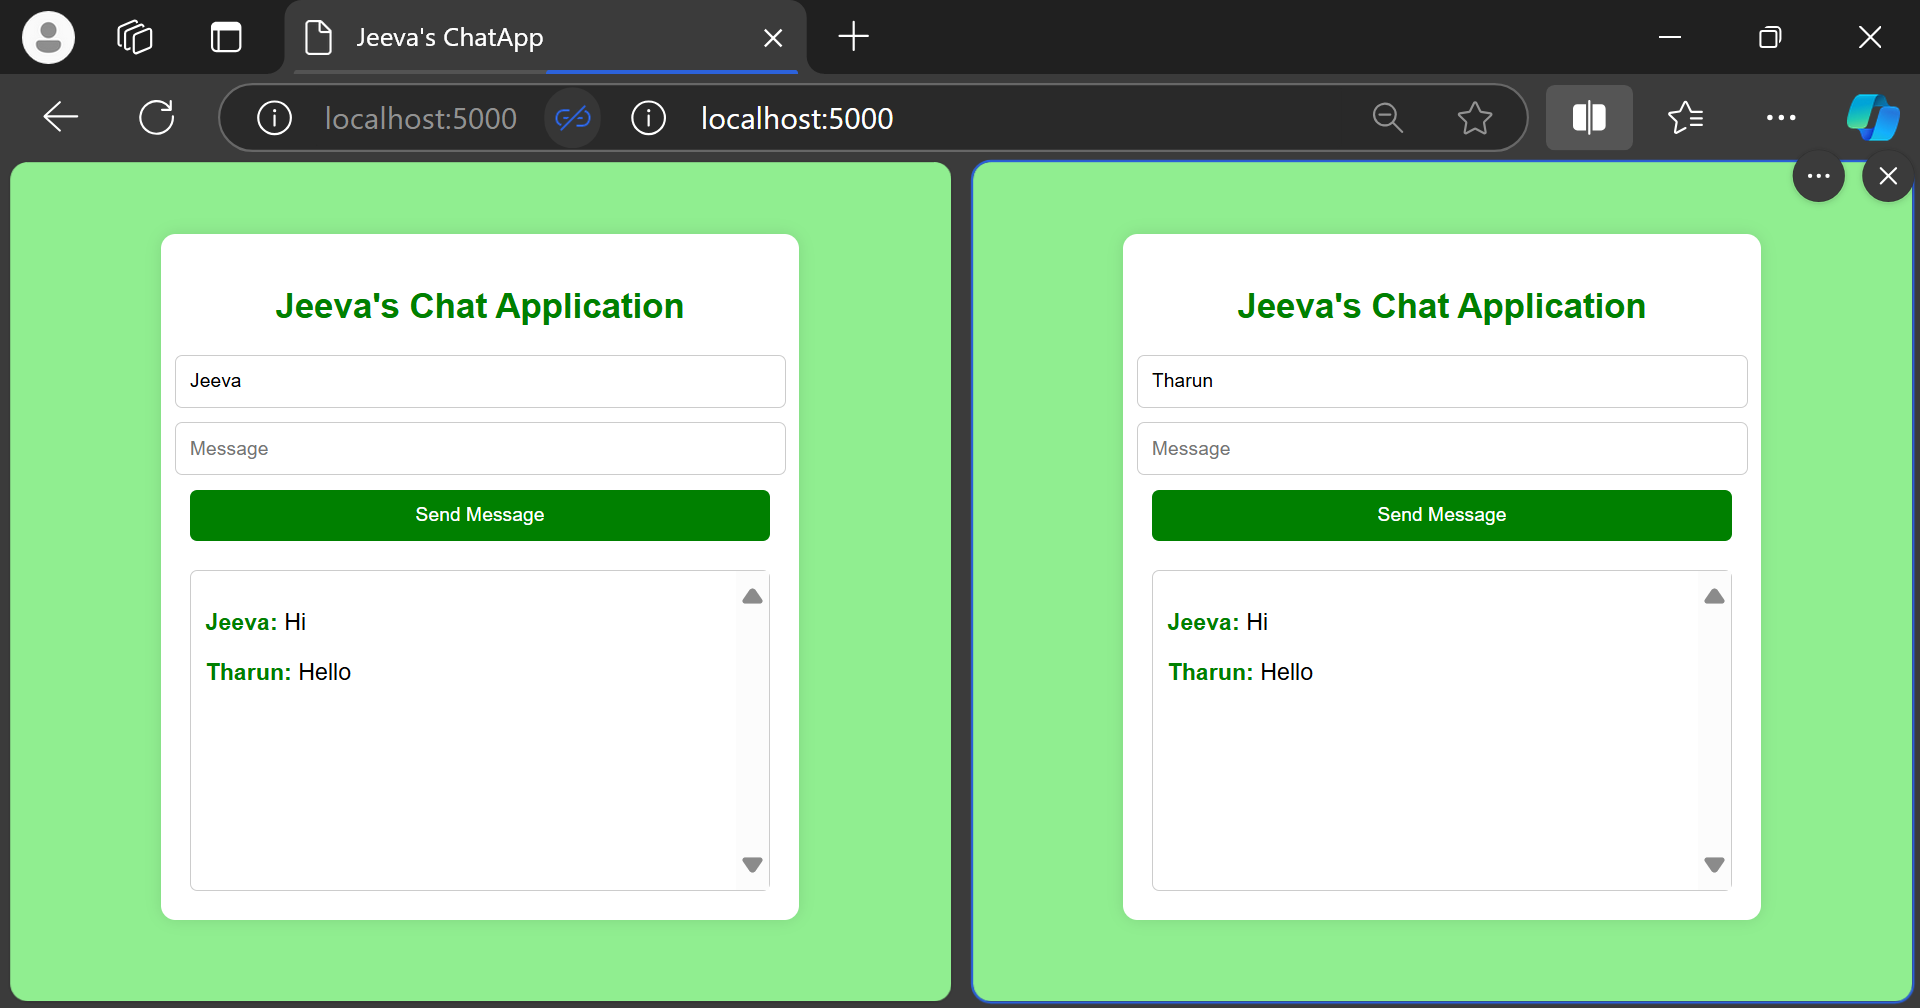The height and width of the screenshot is (1008, 1920).
Task: View site info for right split pane
Action: tap(648, 118)
